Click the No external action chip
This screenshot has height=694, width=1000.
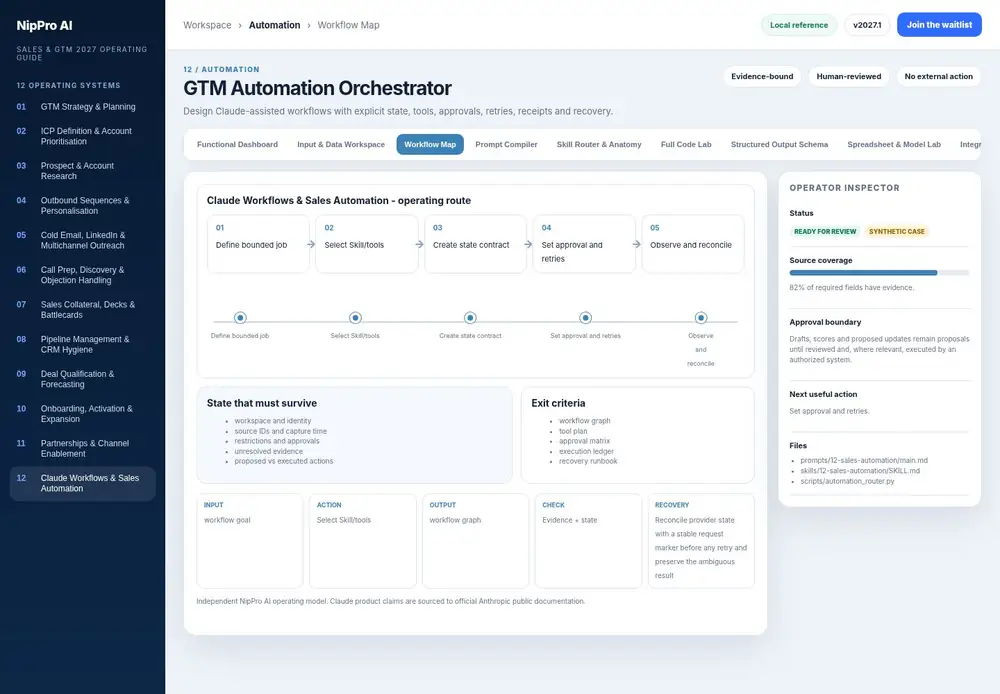point(938,77)
